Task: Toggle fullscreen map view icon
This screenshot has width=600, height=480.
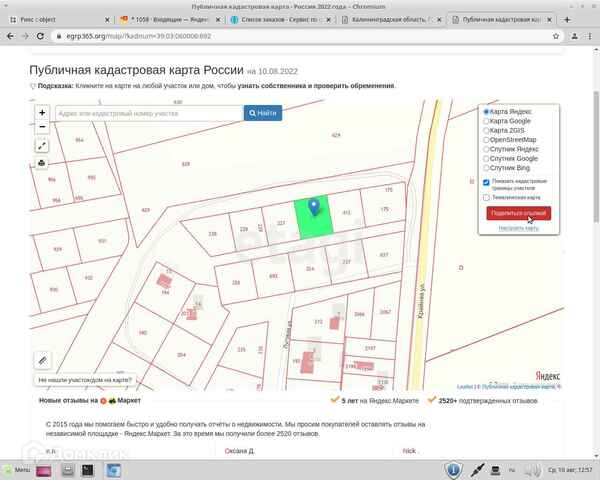Action: point(42,146)
